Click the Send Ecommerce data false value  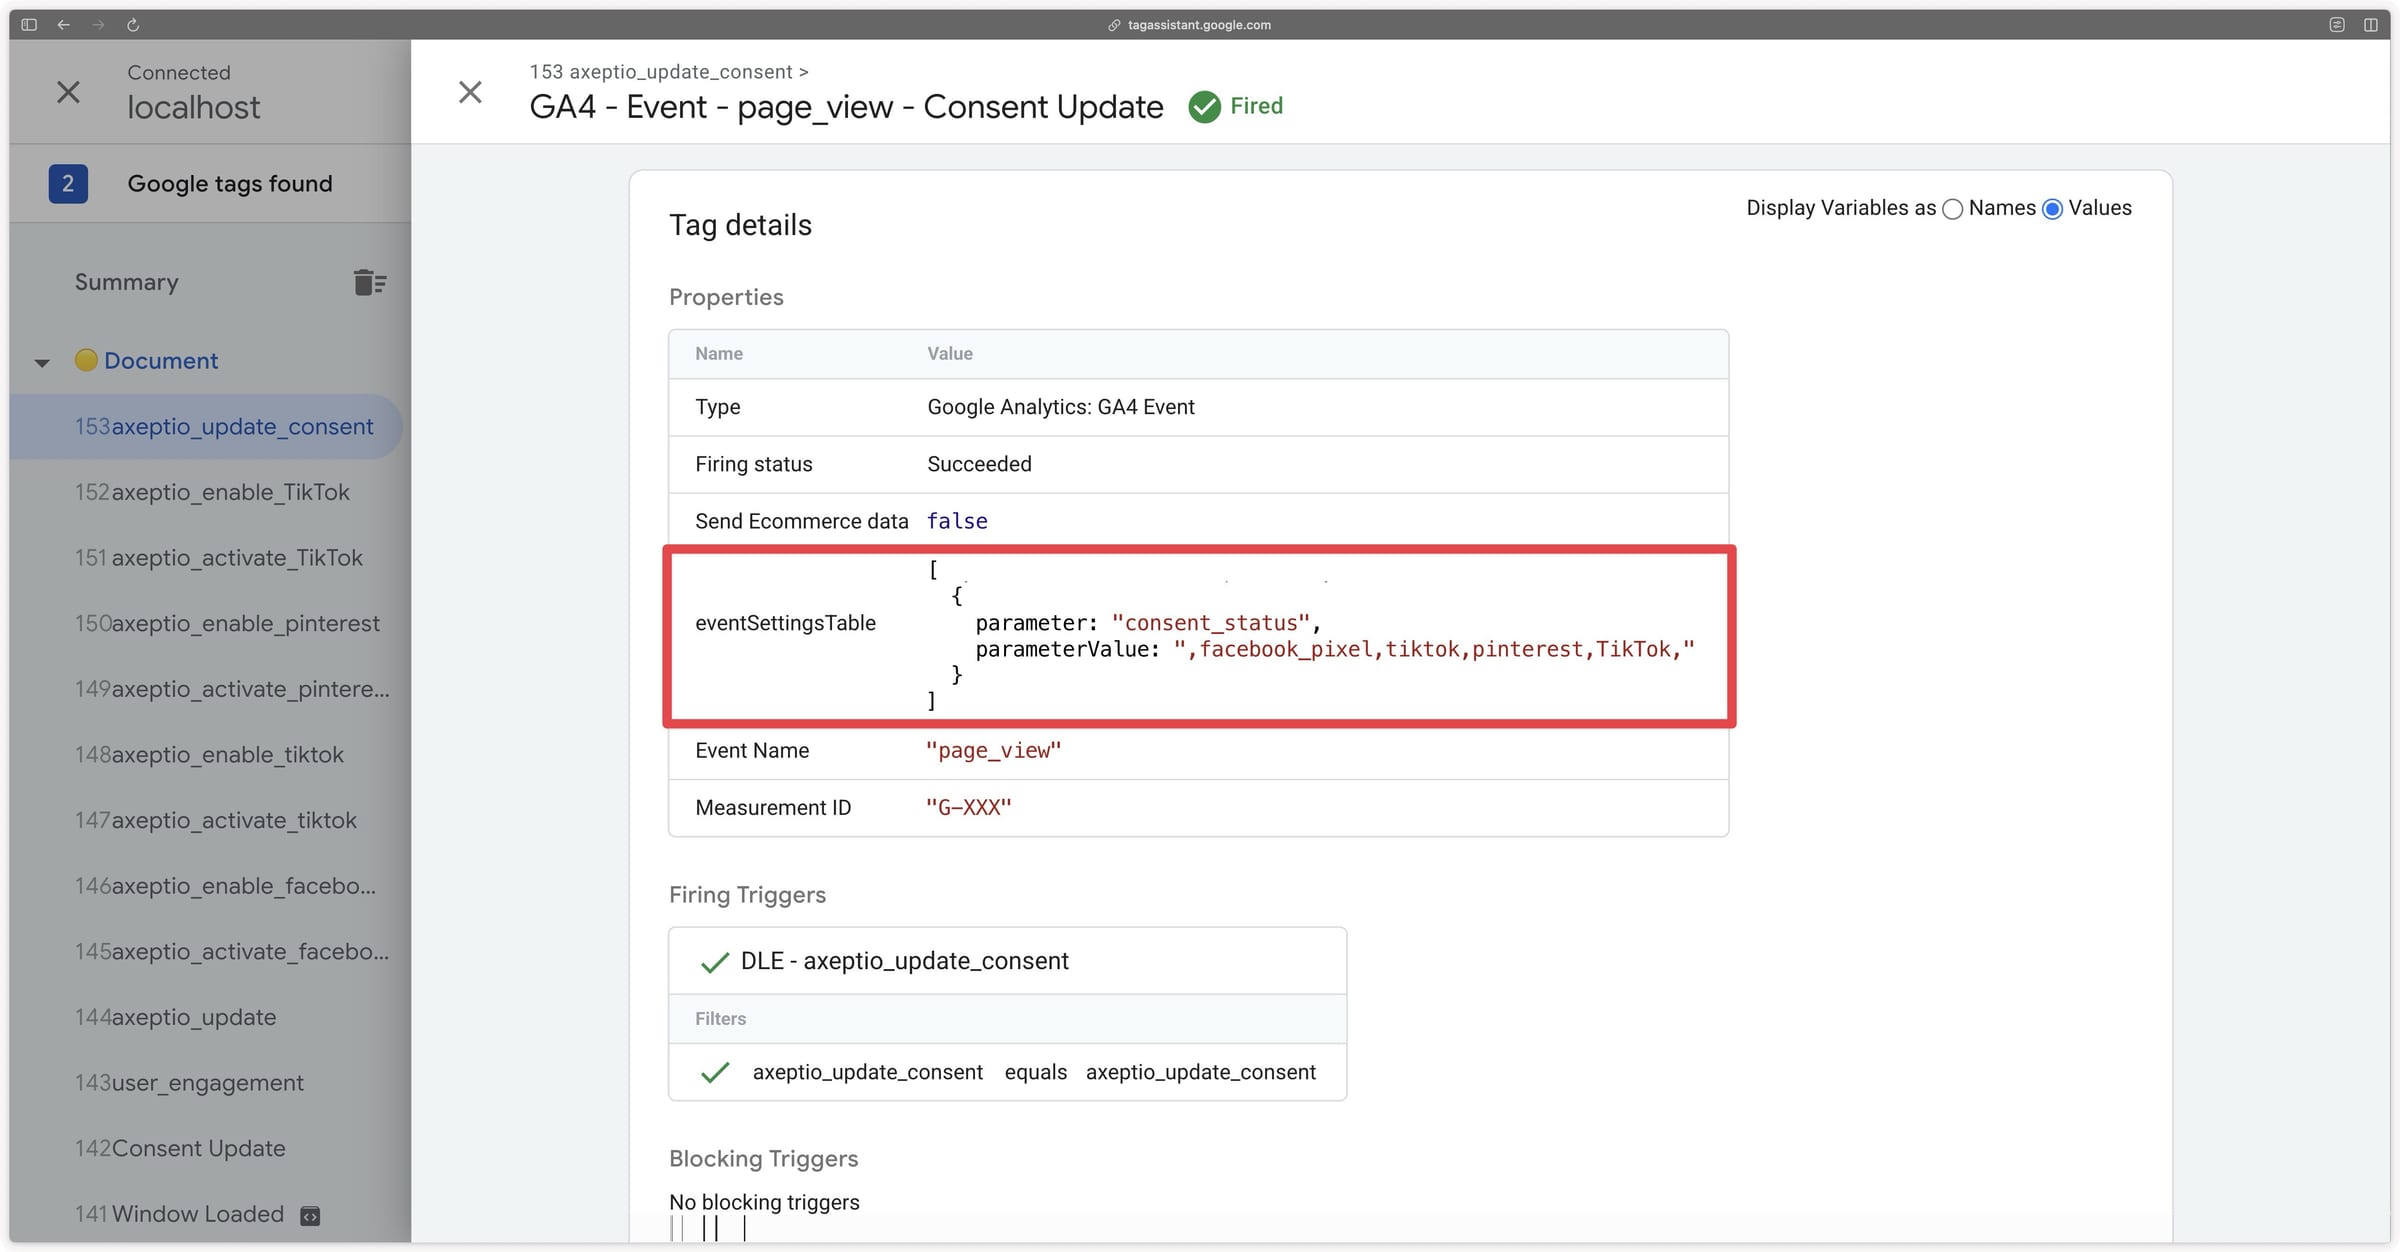tap(957, 521)
